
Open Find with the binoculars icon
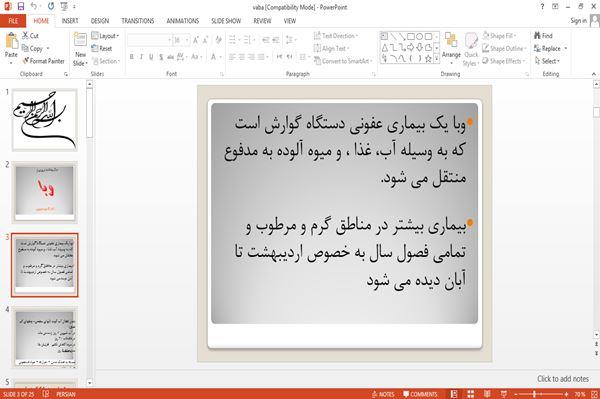click(x=543, y=36)
